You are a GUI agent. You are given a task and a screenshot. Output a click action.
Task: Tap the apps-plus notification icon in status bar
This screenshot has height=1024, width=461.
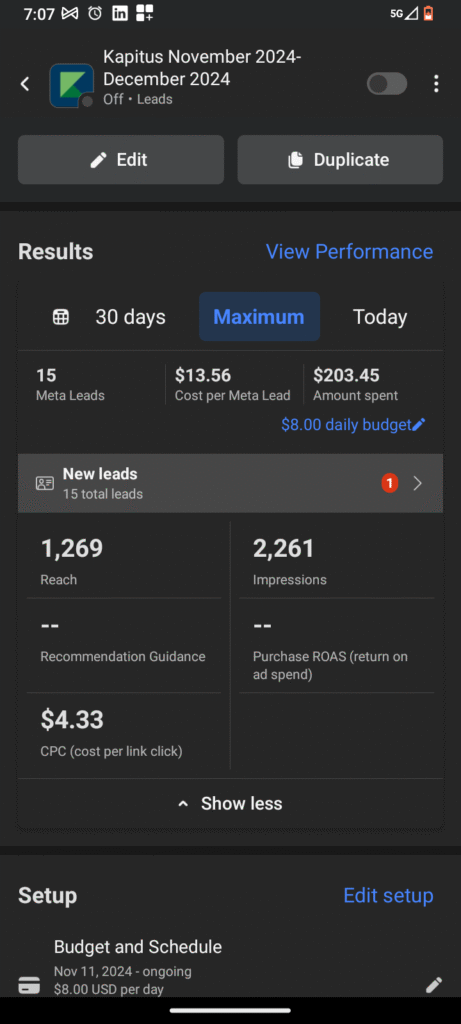click(145, 13)
